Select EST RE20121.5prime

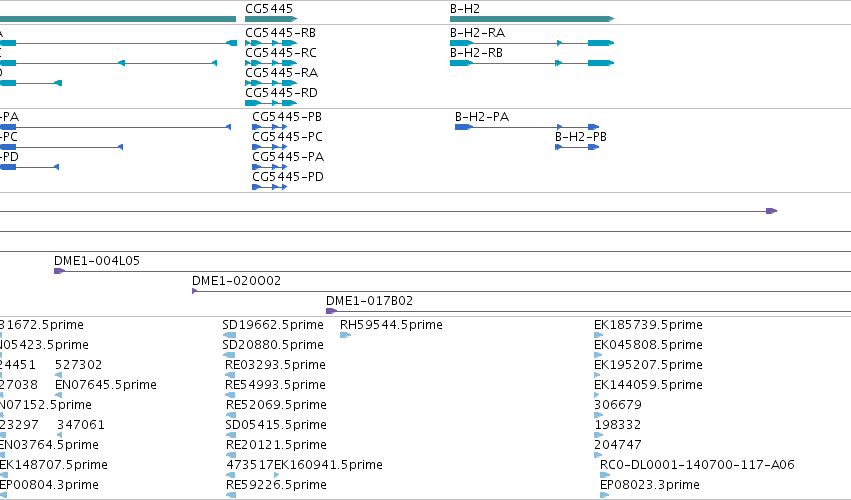point(276,446)
